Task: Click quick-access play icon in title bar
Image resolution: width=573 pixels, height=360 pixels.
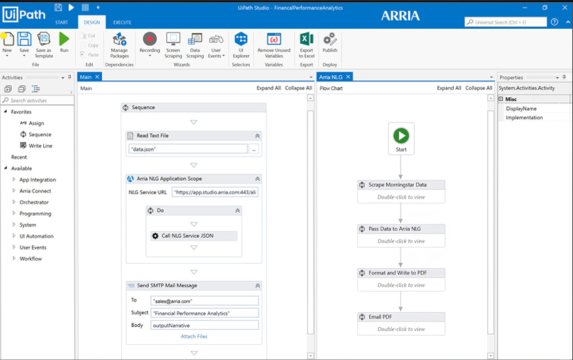Action: (71, 7)
